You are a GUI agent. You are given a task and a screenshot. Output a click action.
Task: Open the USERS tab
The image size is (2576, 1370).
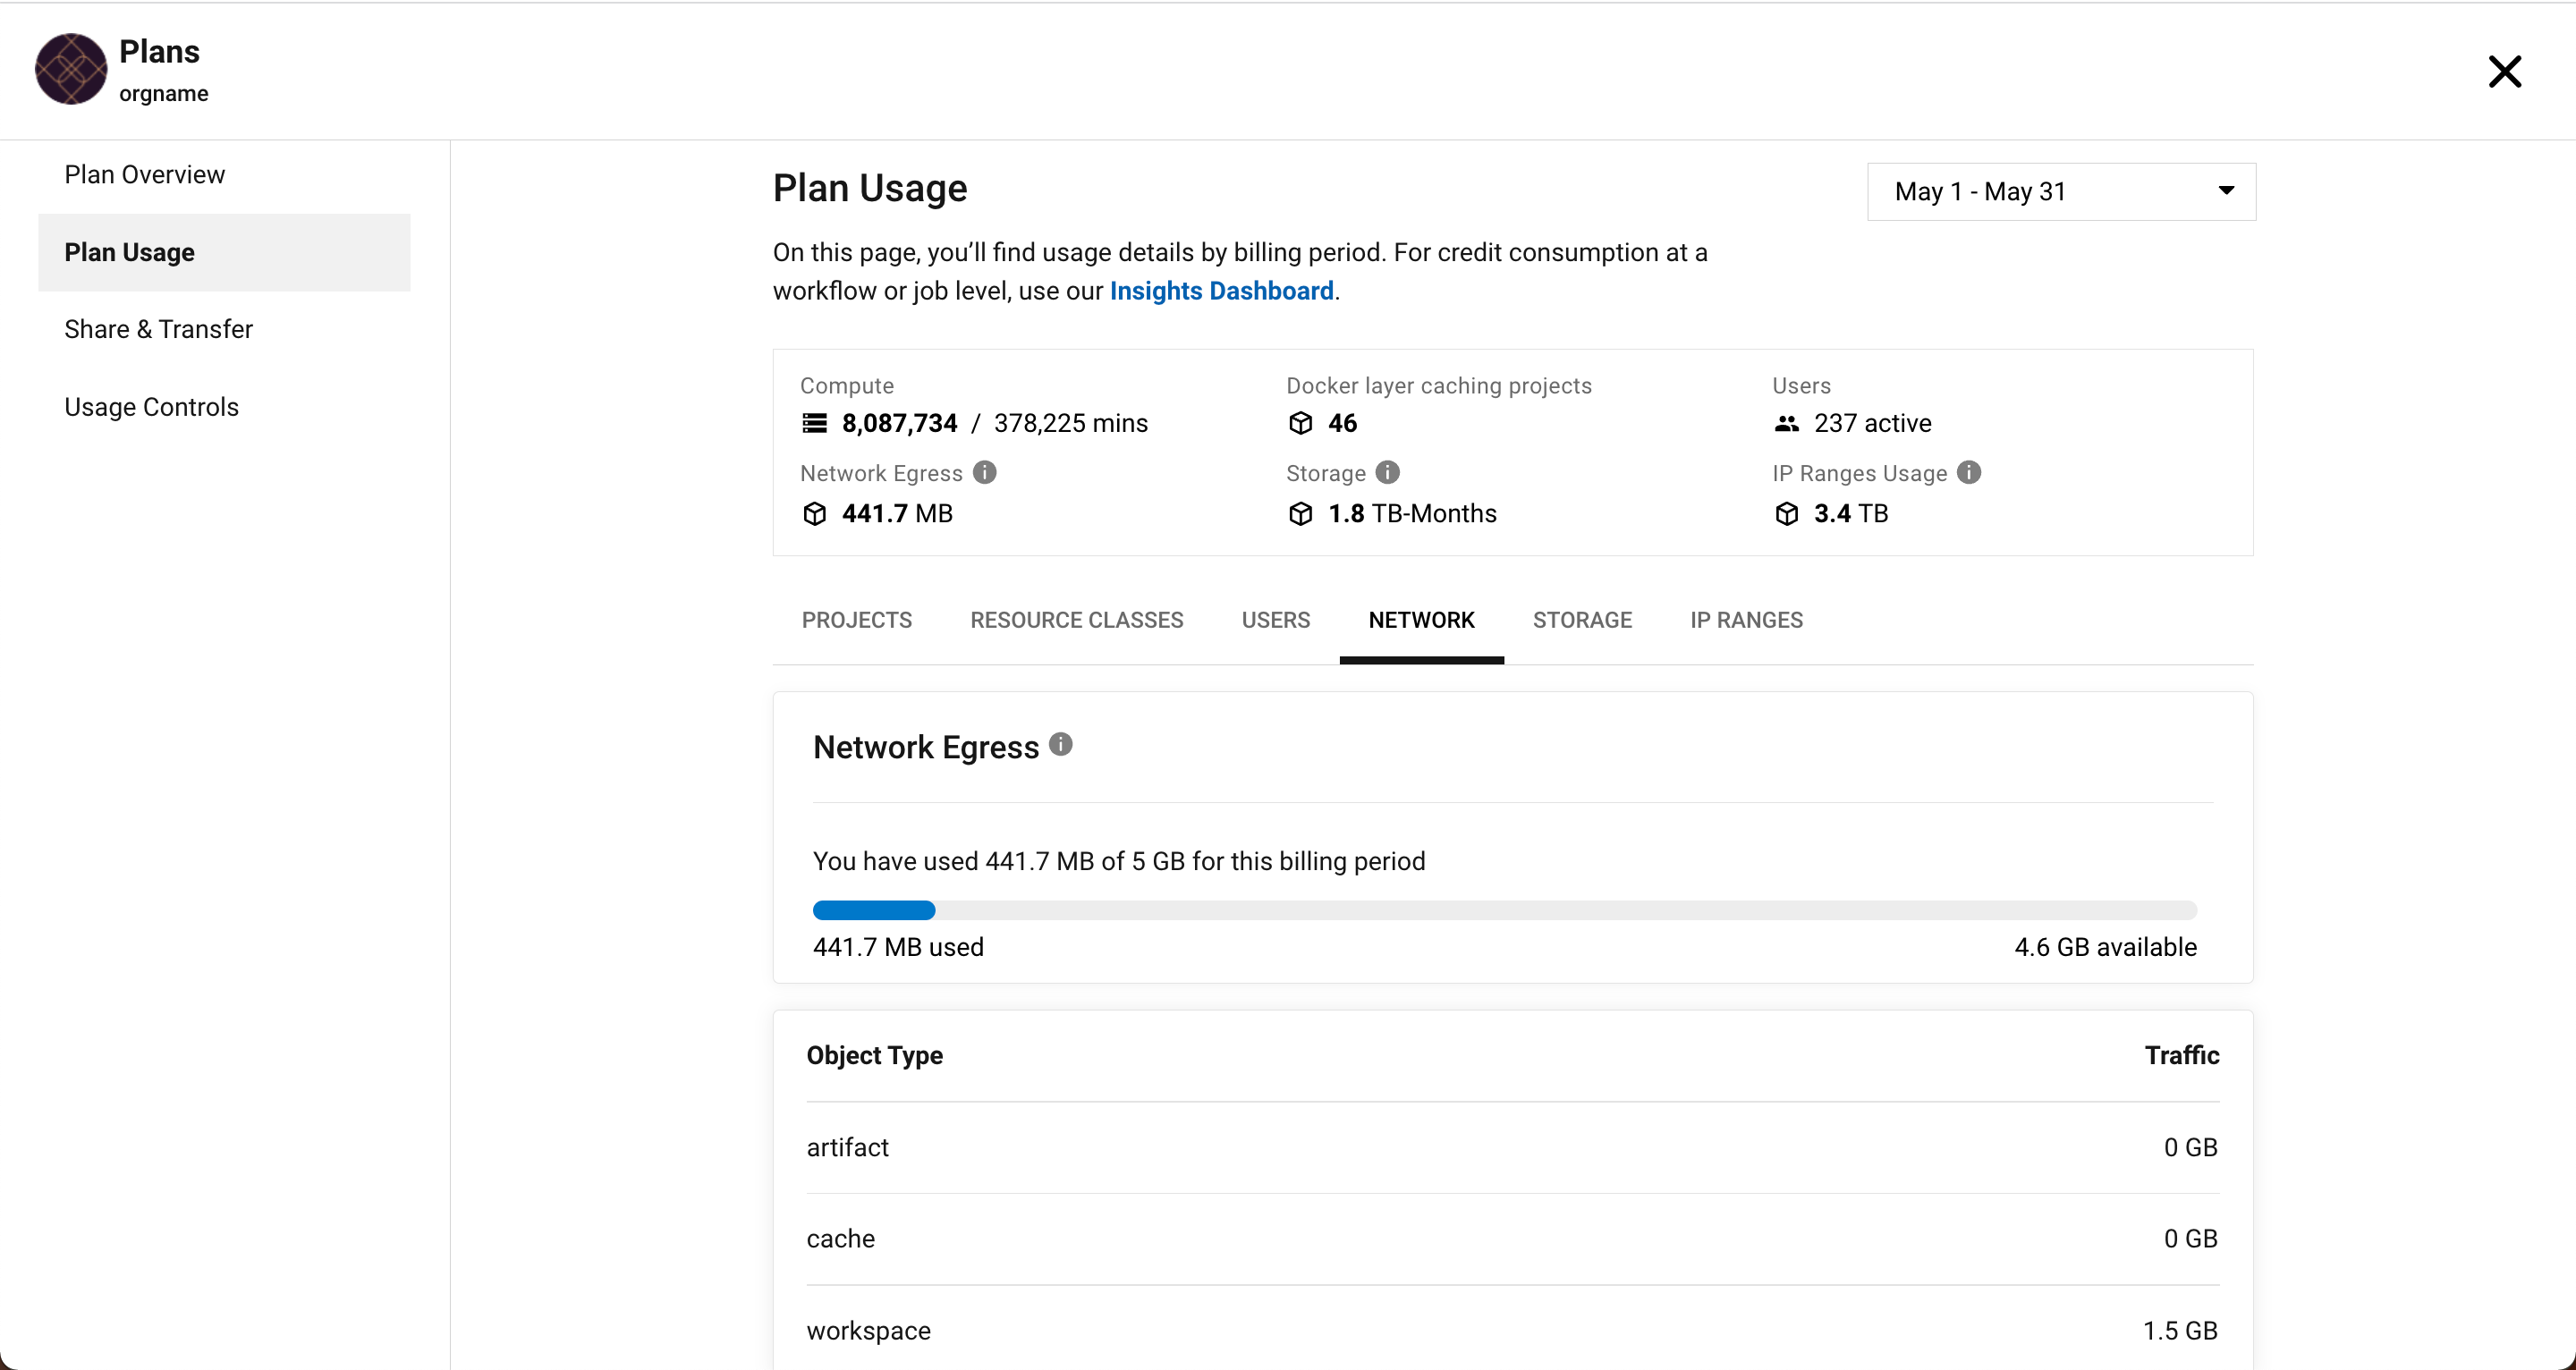1276,621
